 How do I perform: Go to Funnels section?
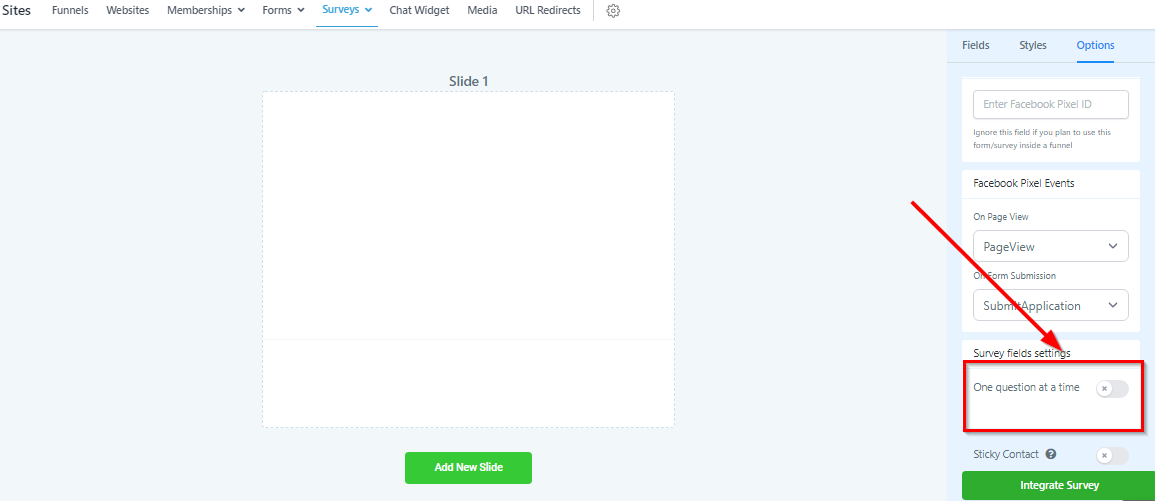point(70,10)
